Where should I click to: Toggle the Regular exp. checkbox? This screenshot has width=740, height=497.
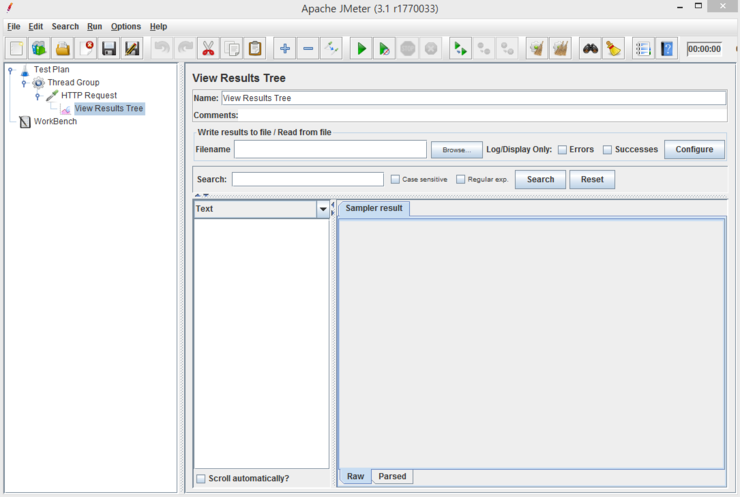[461, 179]
